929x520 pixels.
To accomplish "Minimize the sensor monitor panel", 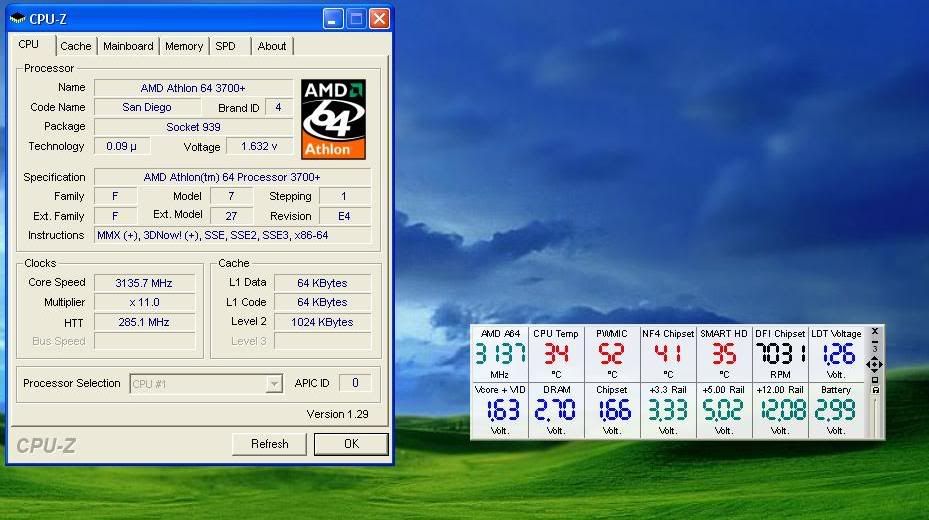I will pos(874,341).
